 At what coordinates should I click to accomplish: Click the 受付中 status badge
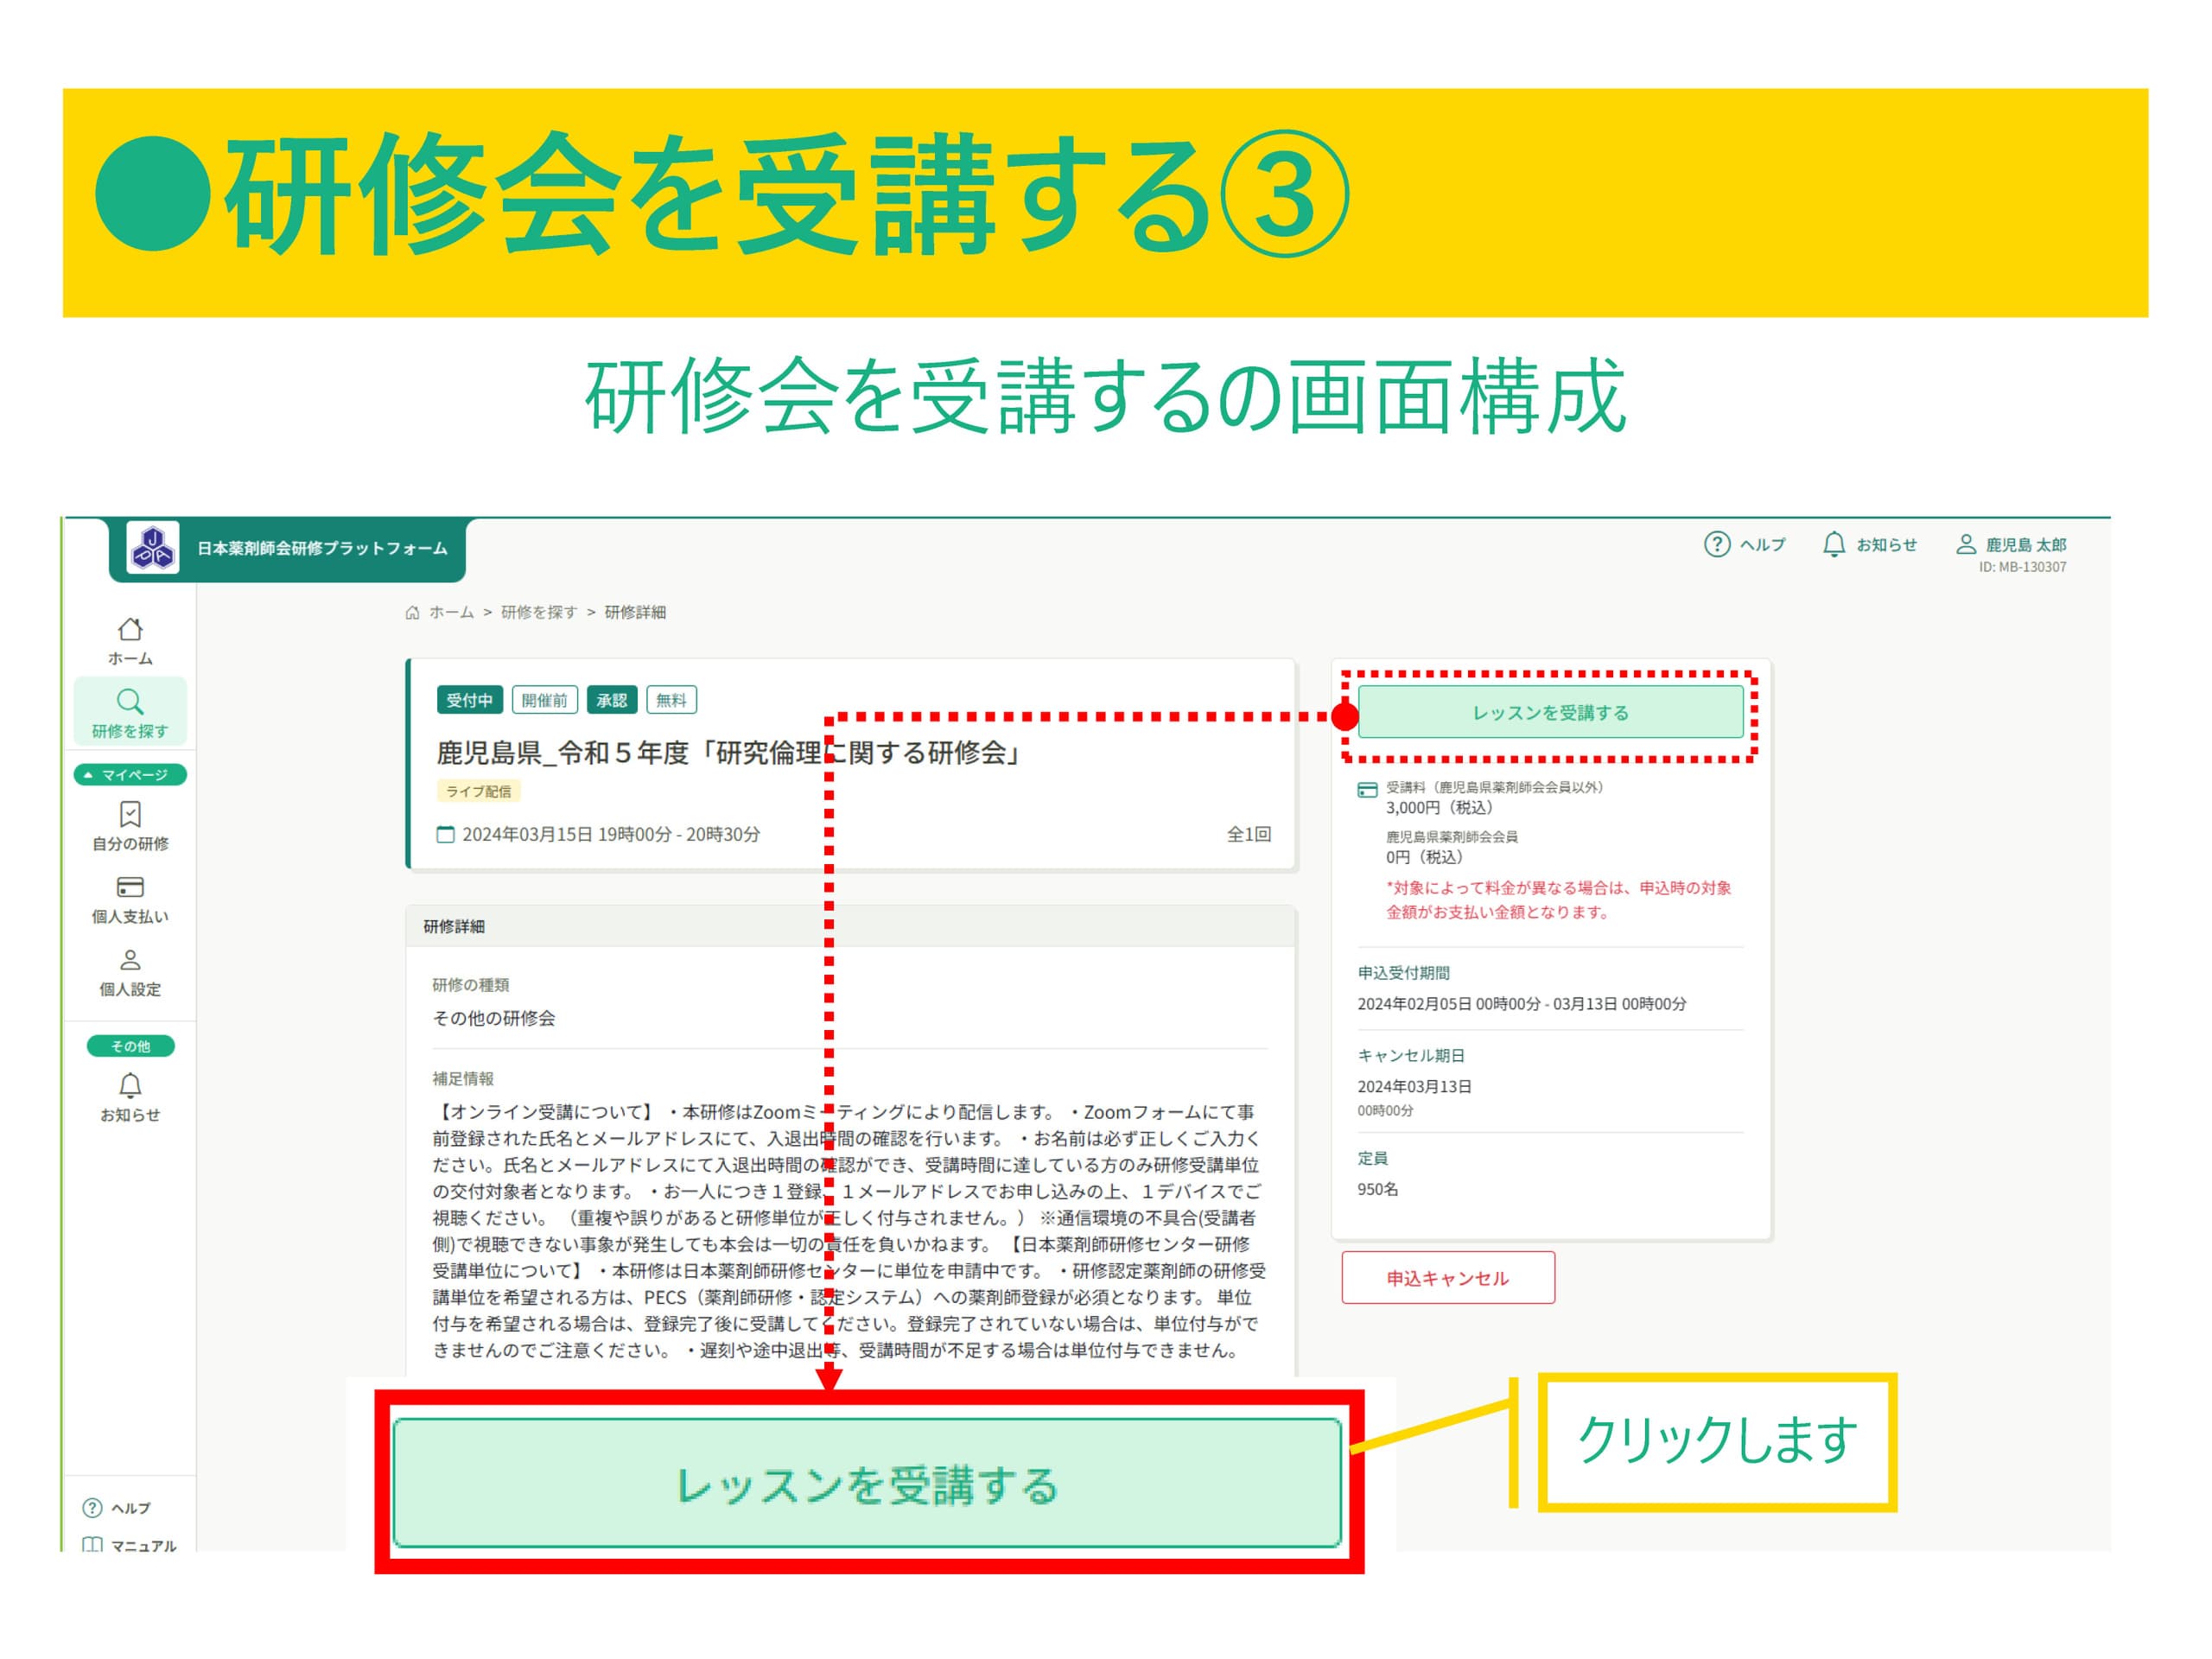[x=469, y=700]
